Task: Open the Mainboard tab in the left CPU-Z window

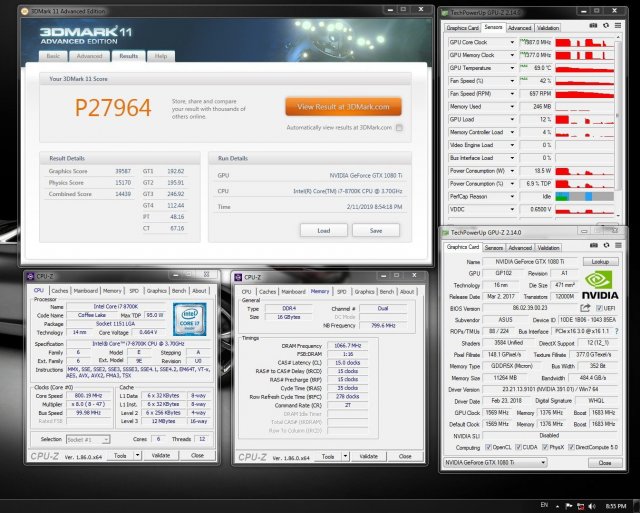Action: [86, 291]
